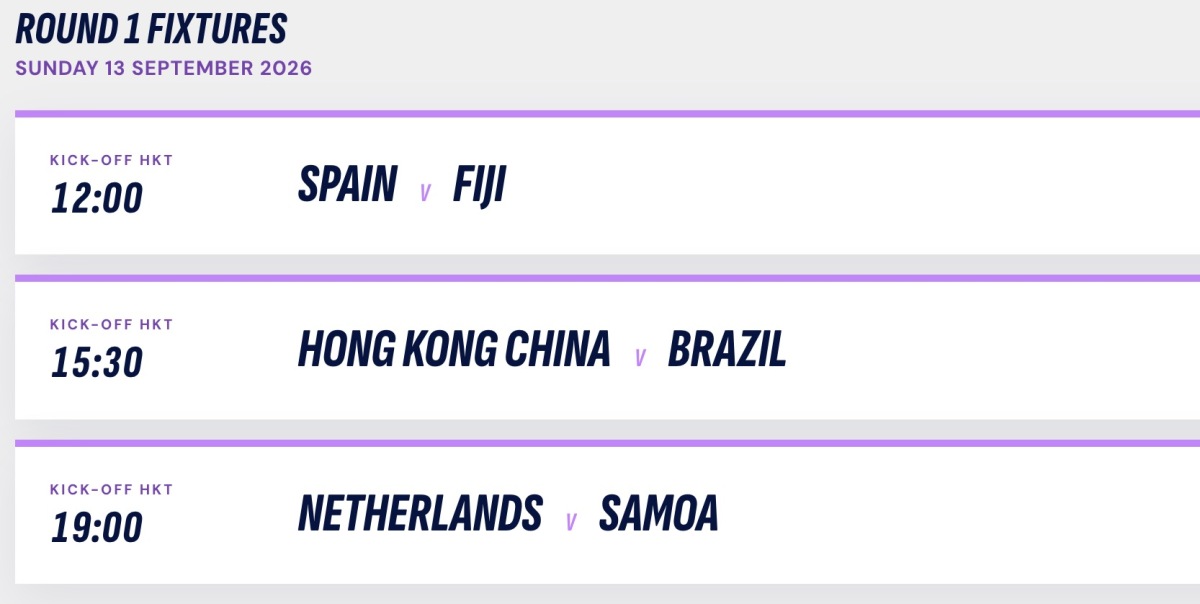1200x604 pixels.
Task: Open the Brazil team name
Action: click(x=727, y=349)
